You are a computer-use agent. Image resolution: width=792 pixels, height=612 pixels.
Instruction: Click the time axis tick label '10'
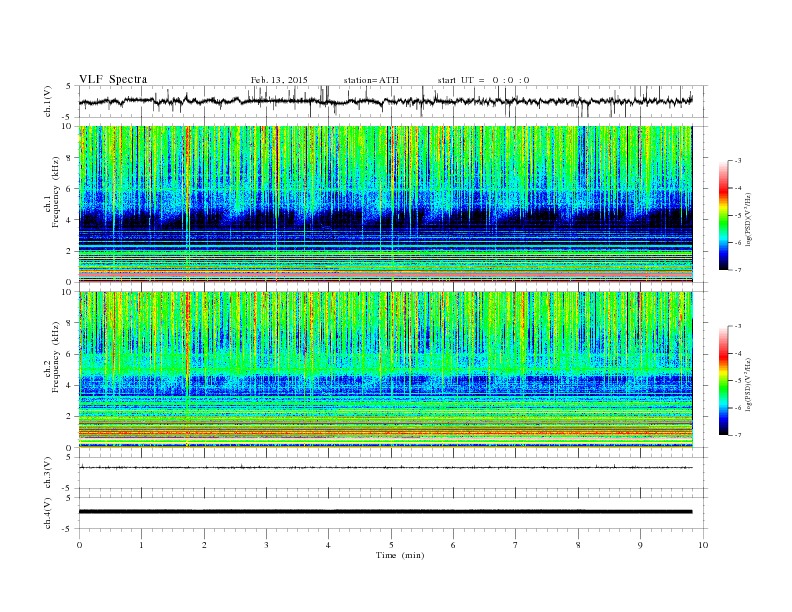coord(703,545)
